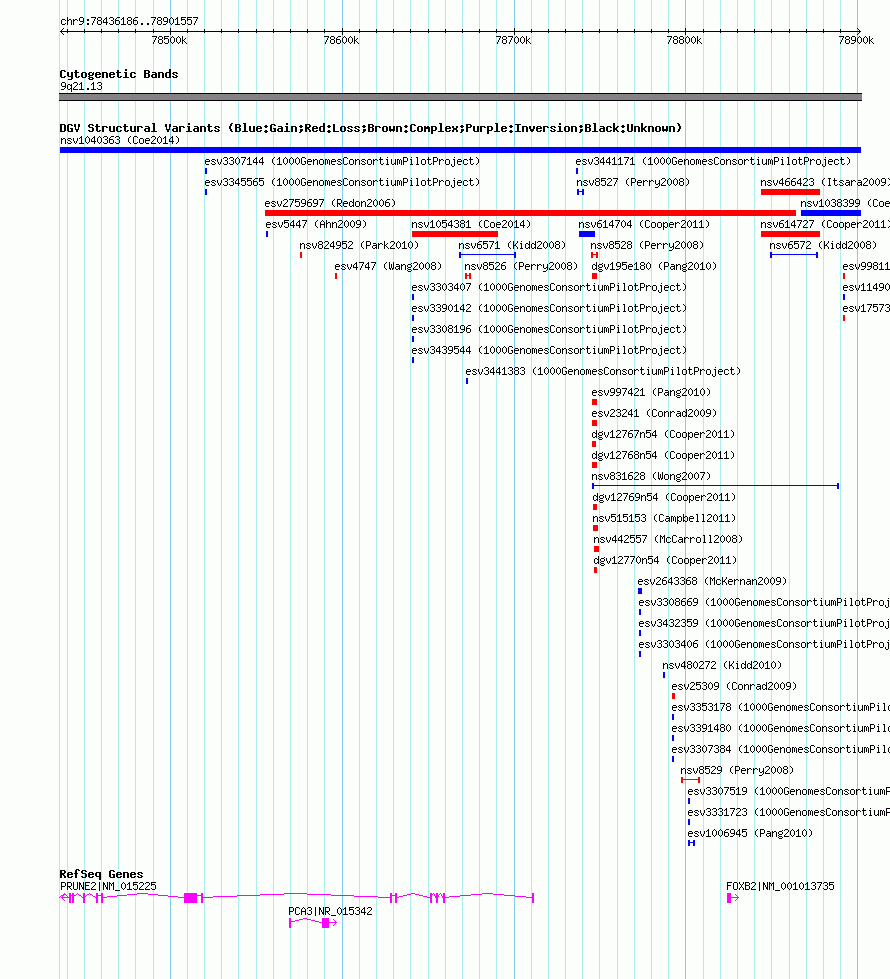890x979 pixels.
Task: Click the nsv8526 (Perry2008) label
Action: click(521, 267)
